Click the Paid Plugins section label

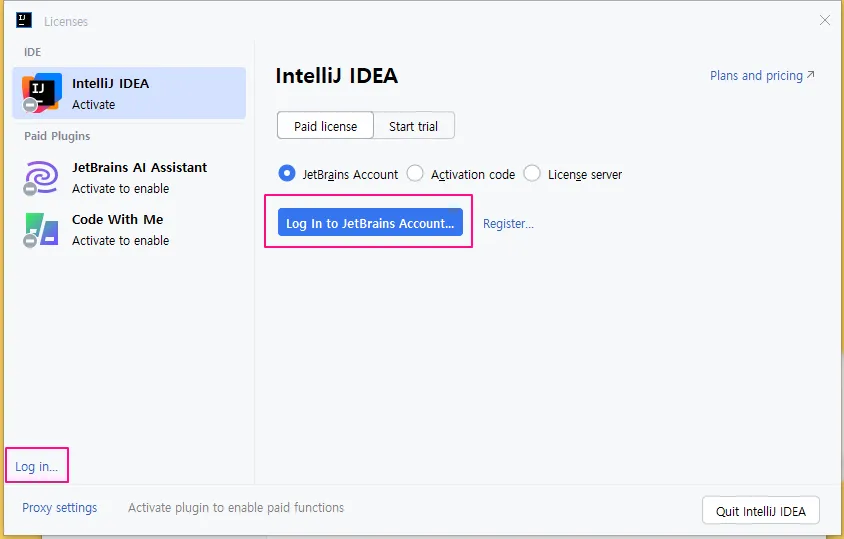click(x=57, y=136)
